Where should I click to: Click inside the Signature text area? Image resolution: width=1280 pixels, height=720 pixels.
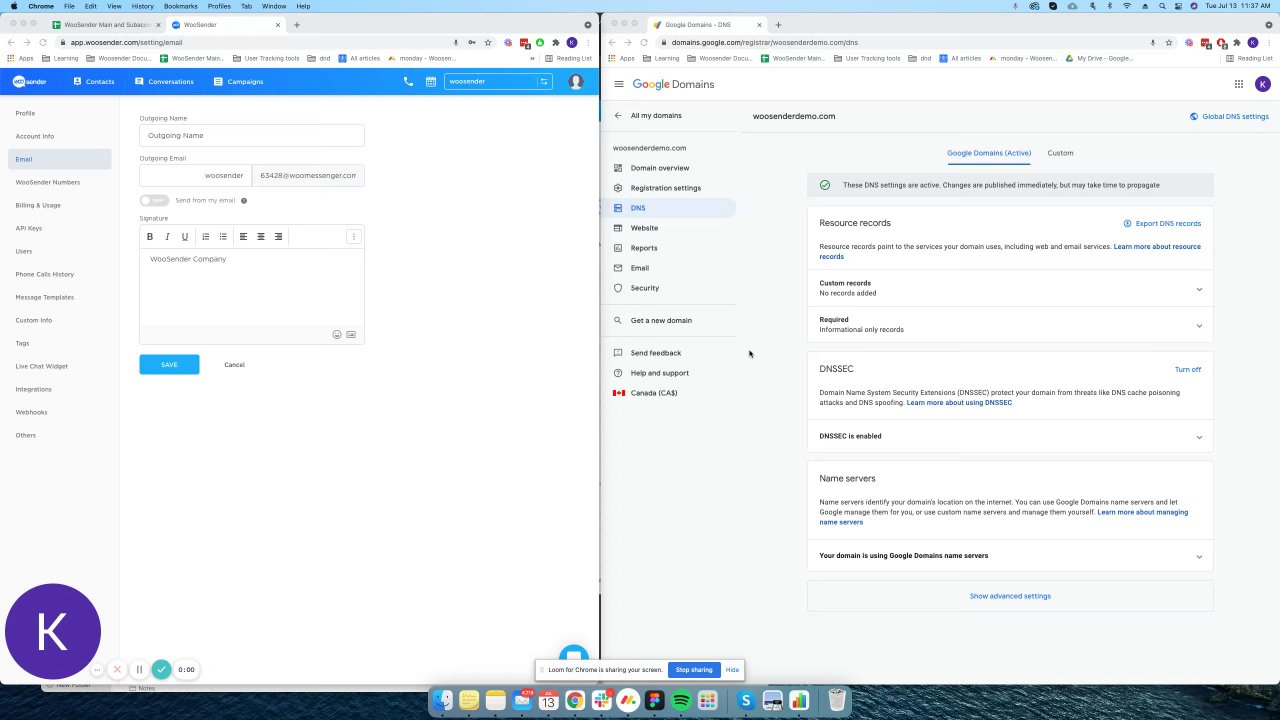coord(252,287)
